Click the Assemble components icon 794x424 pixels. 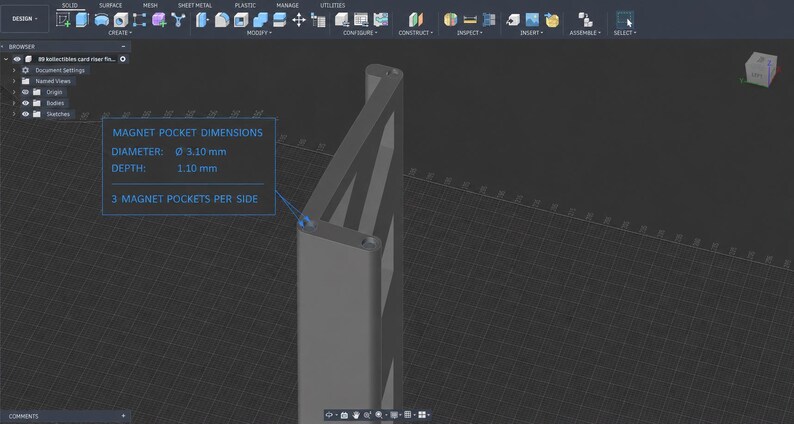click(x=585, y=20)
